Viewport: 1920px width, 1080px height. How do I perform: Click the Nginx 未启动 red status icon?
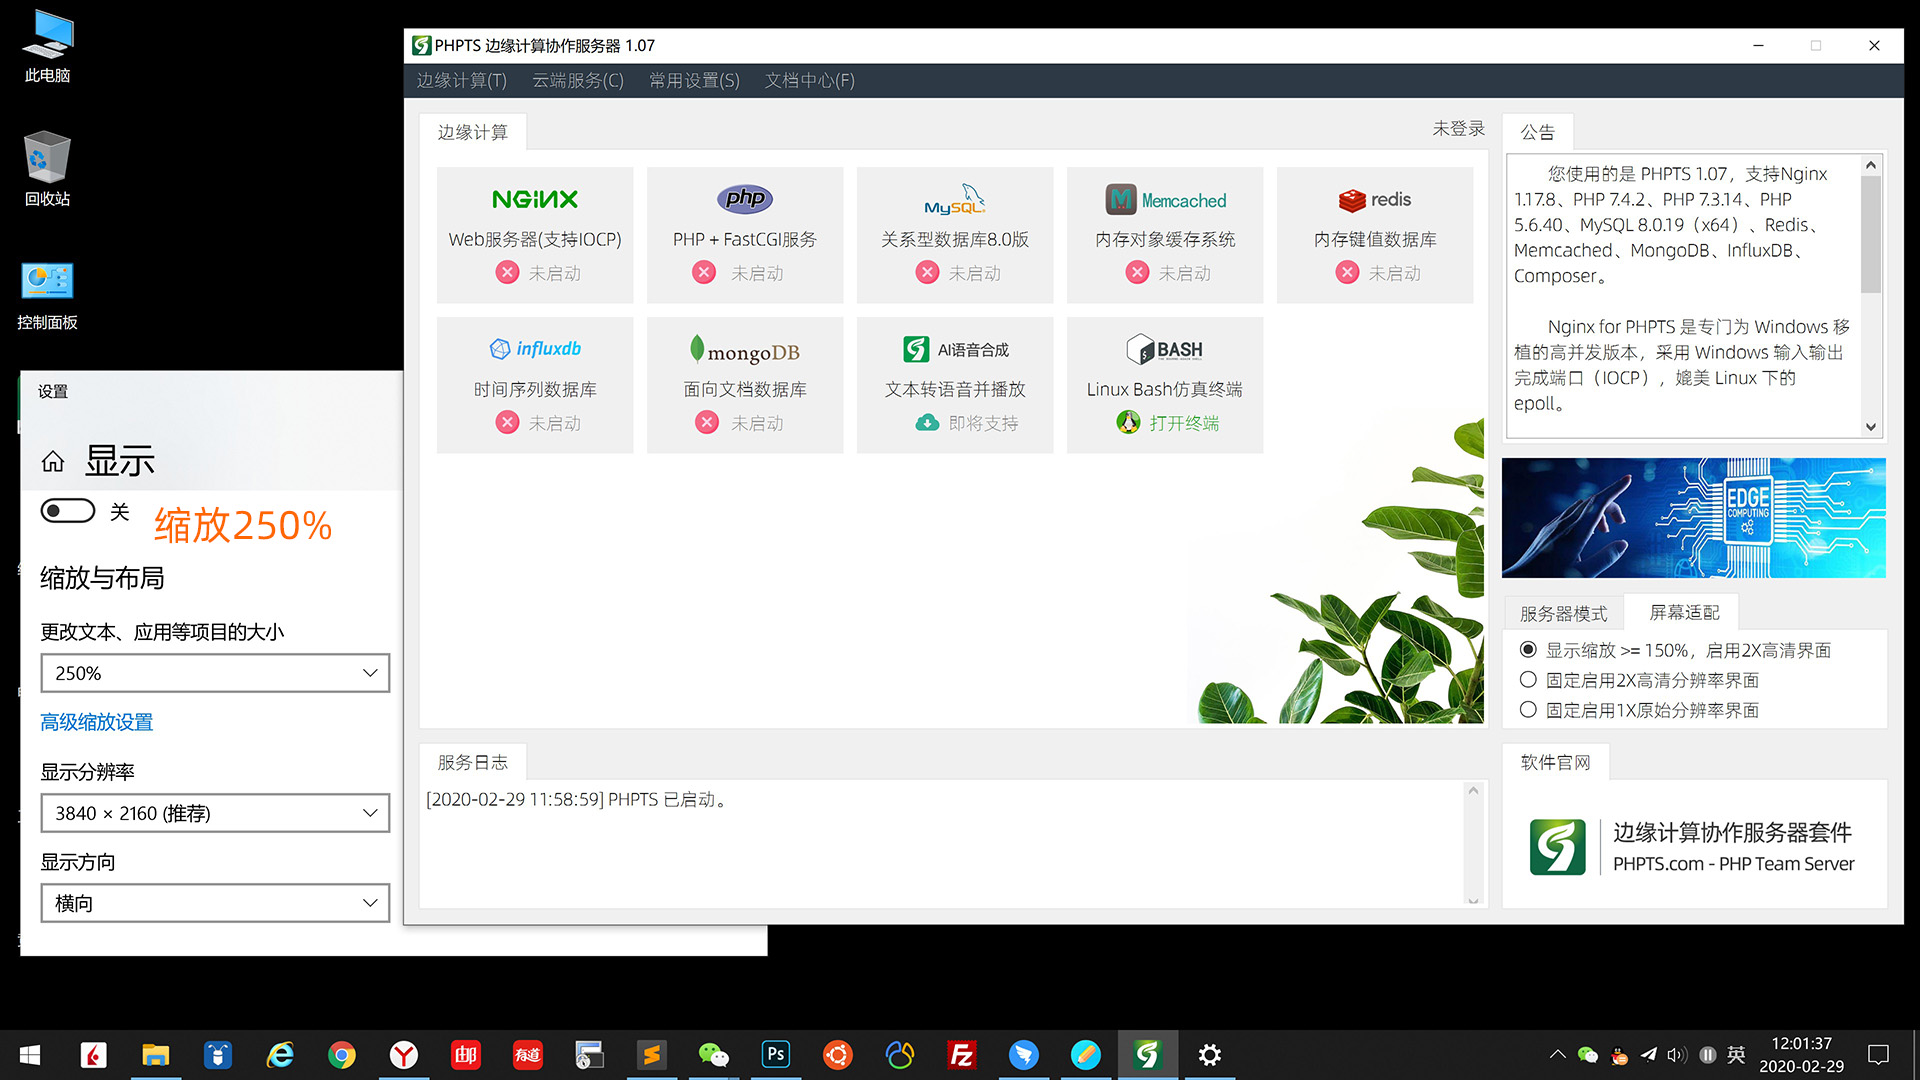coord(508,273)
